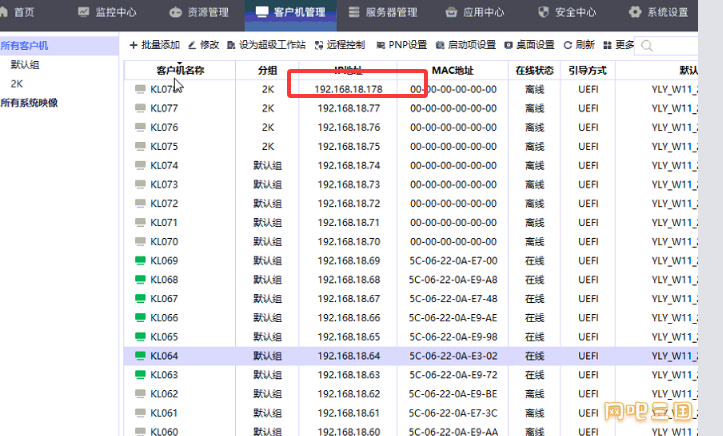Select KL060 client name text
The height and width of the screenshot is (436, 723).
(164, 431)
